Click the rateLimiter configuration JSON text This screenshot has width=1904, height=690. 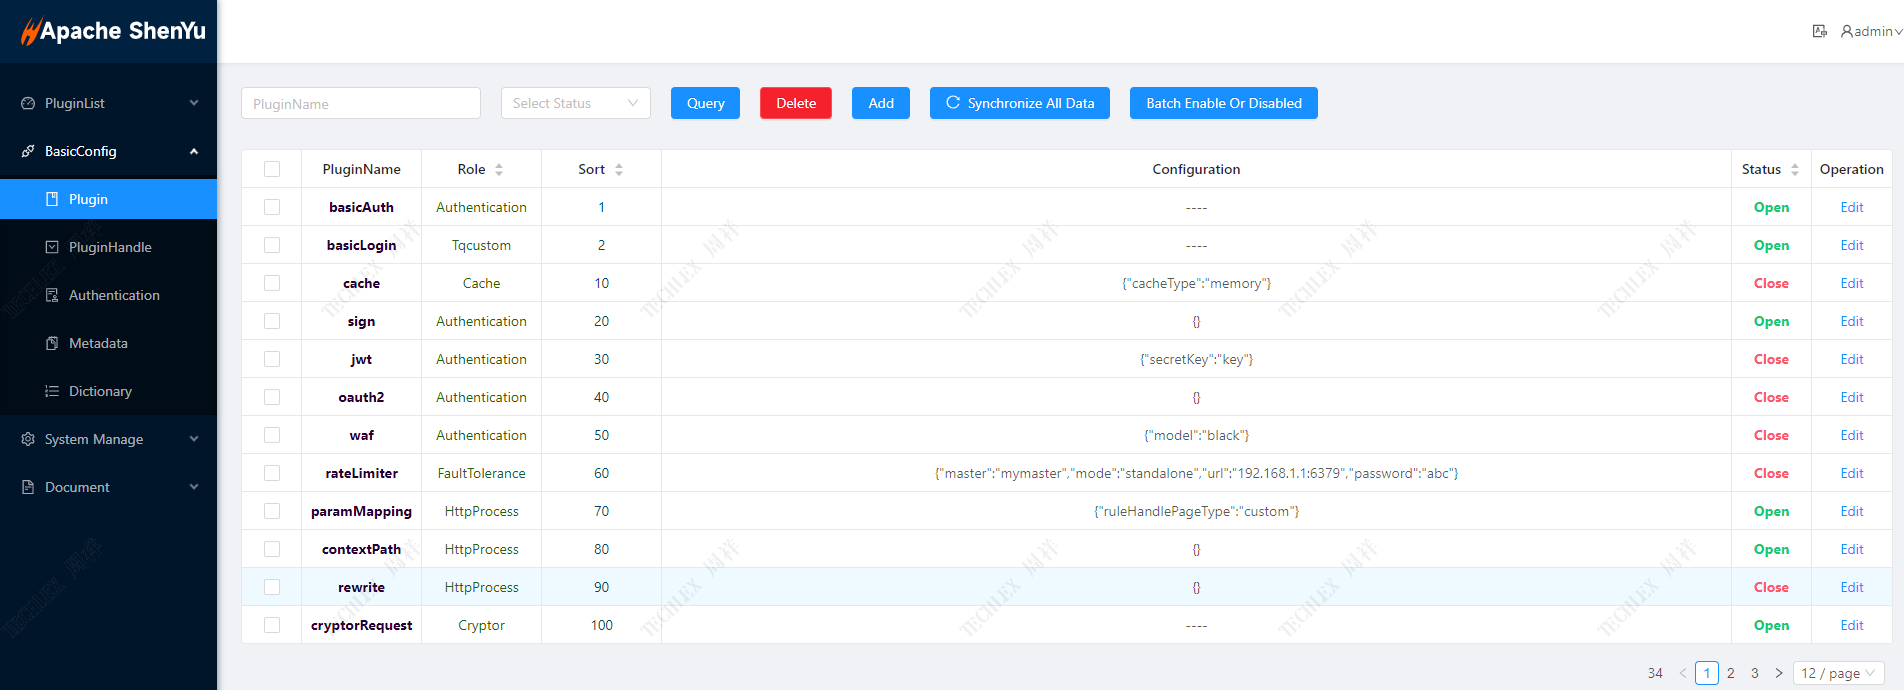[1196, 473]
